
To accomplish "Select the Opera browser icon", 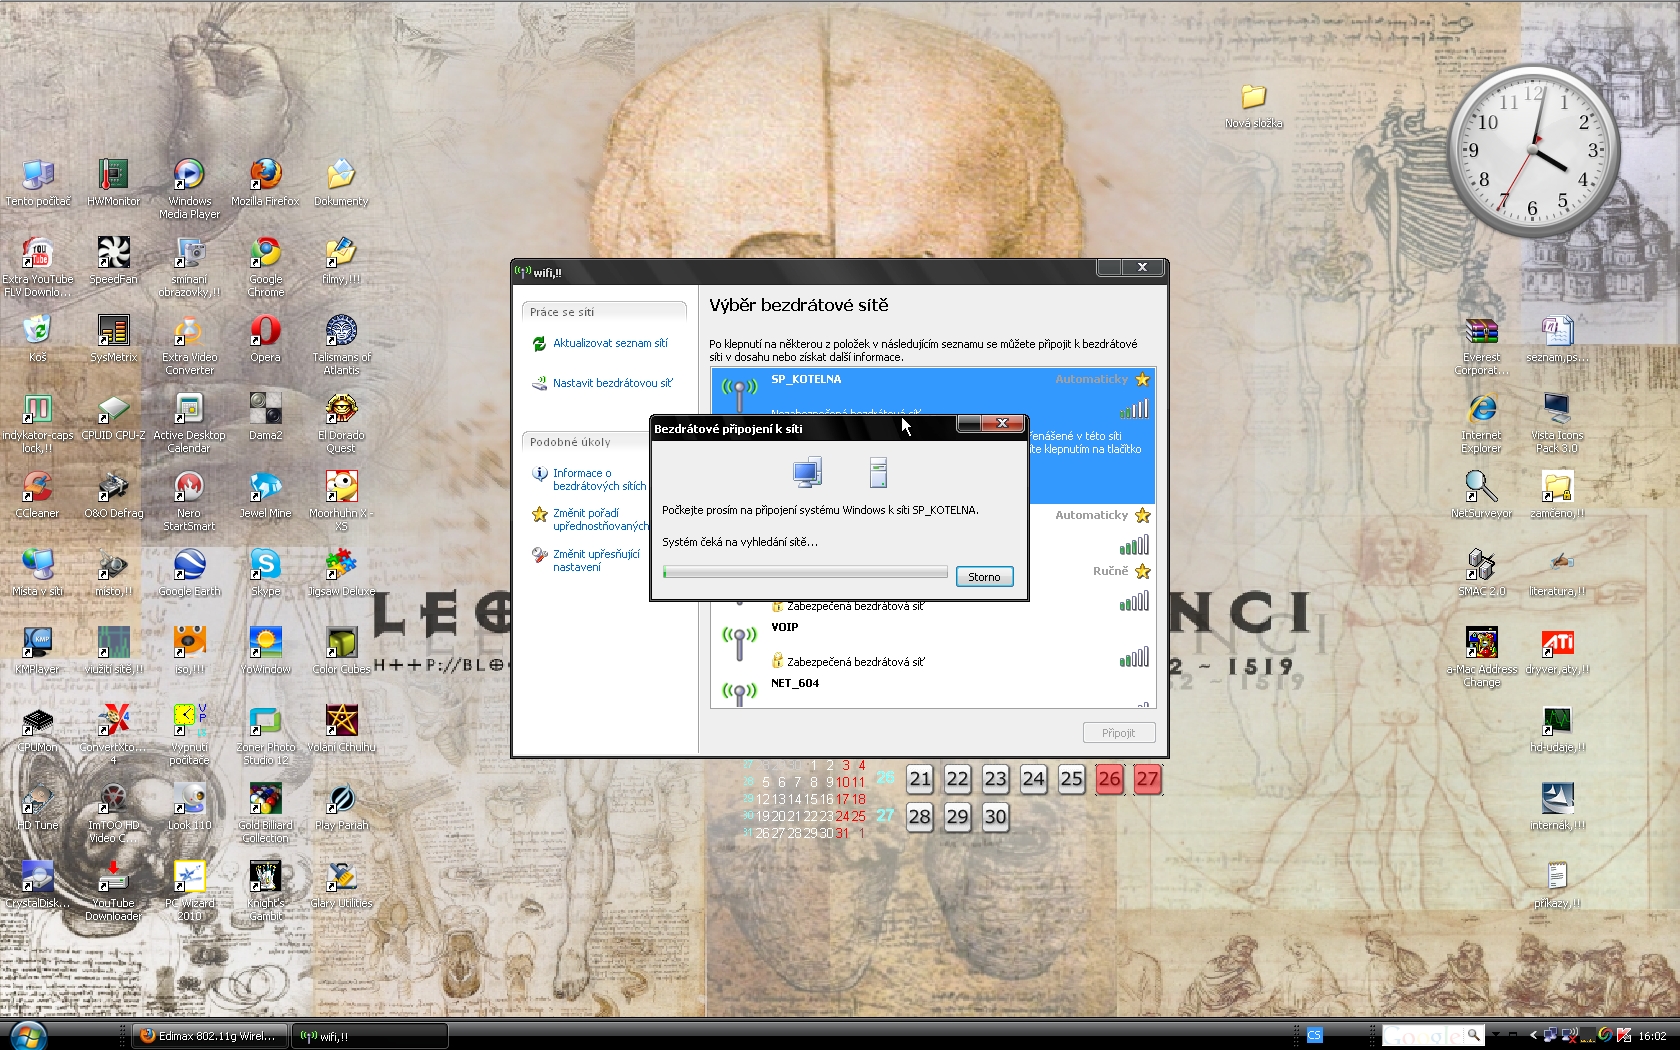I will (x=265, y=338).
